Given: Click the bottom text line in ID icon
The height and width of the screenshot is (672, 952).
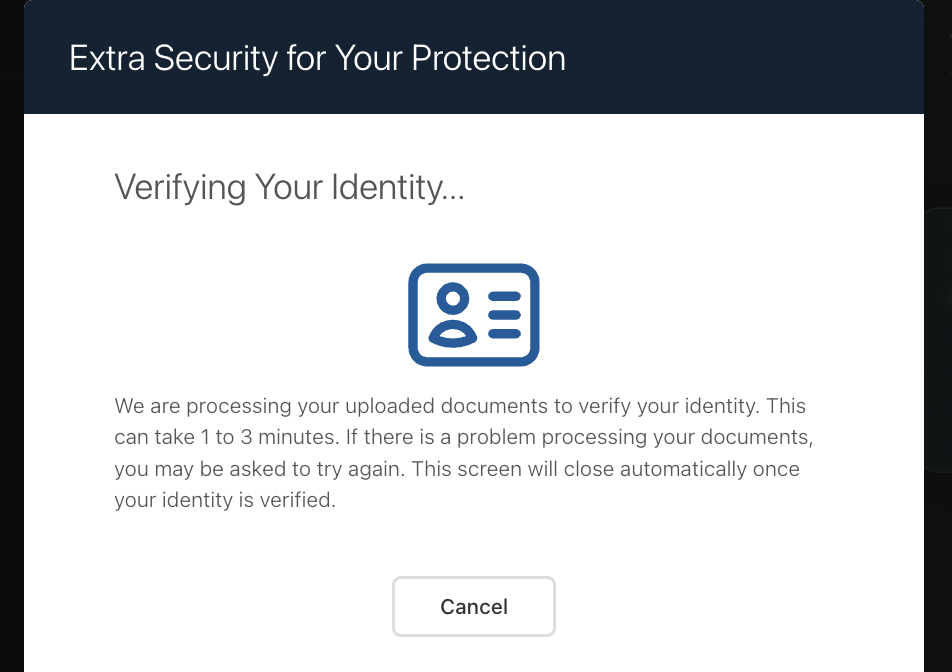Looking at the screenshot, I should tap(505, 333).
